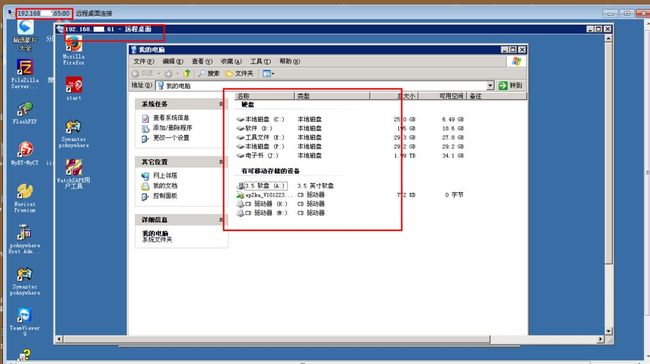650x364 pixels.
Task: Open 网上邻居 link
Action: [160, 176]
